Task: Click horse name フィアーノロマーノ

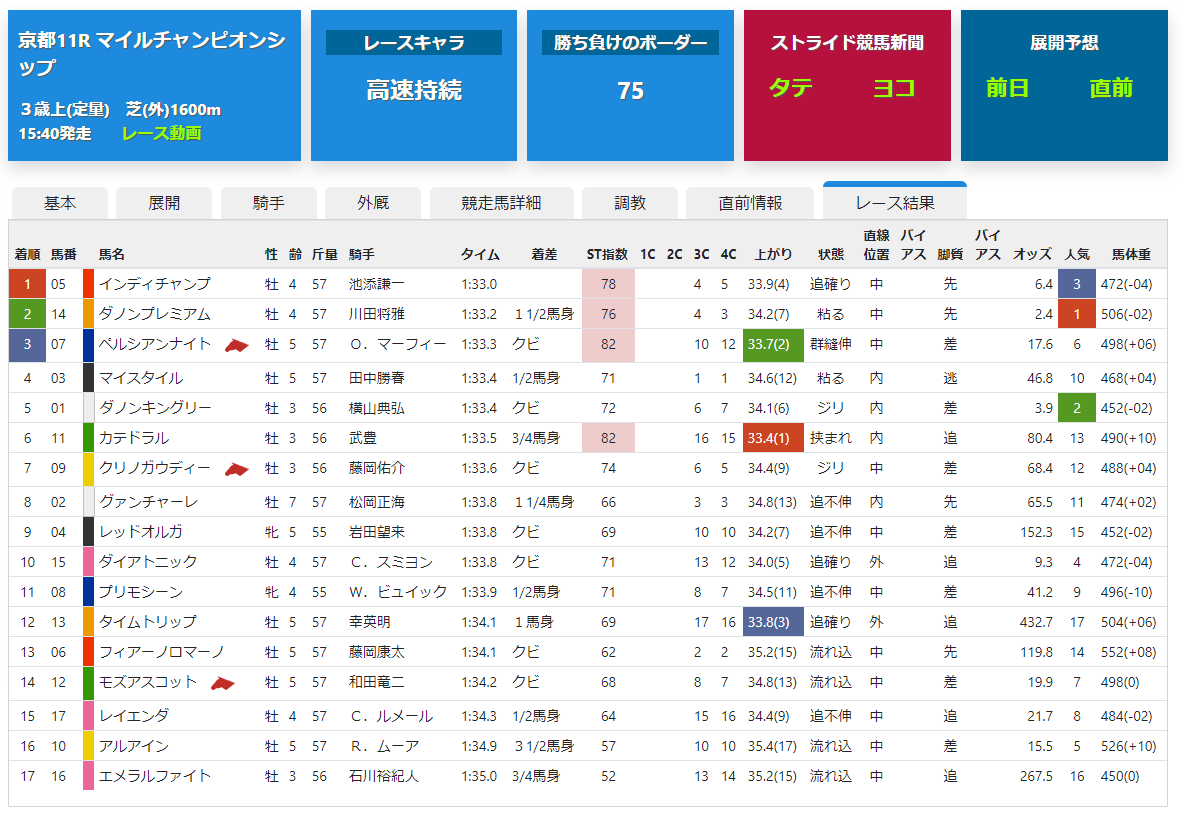Action: (x=161, y=652)
